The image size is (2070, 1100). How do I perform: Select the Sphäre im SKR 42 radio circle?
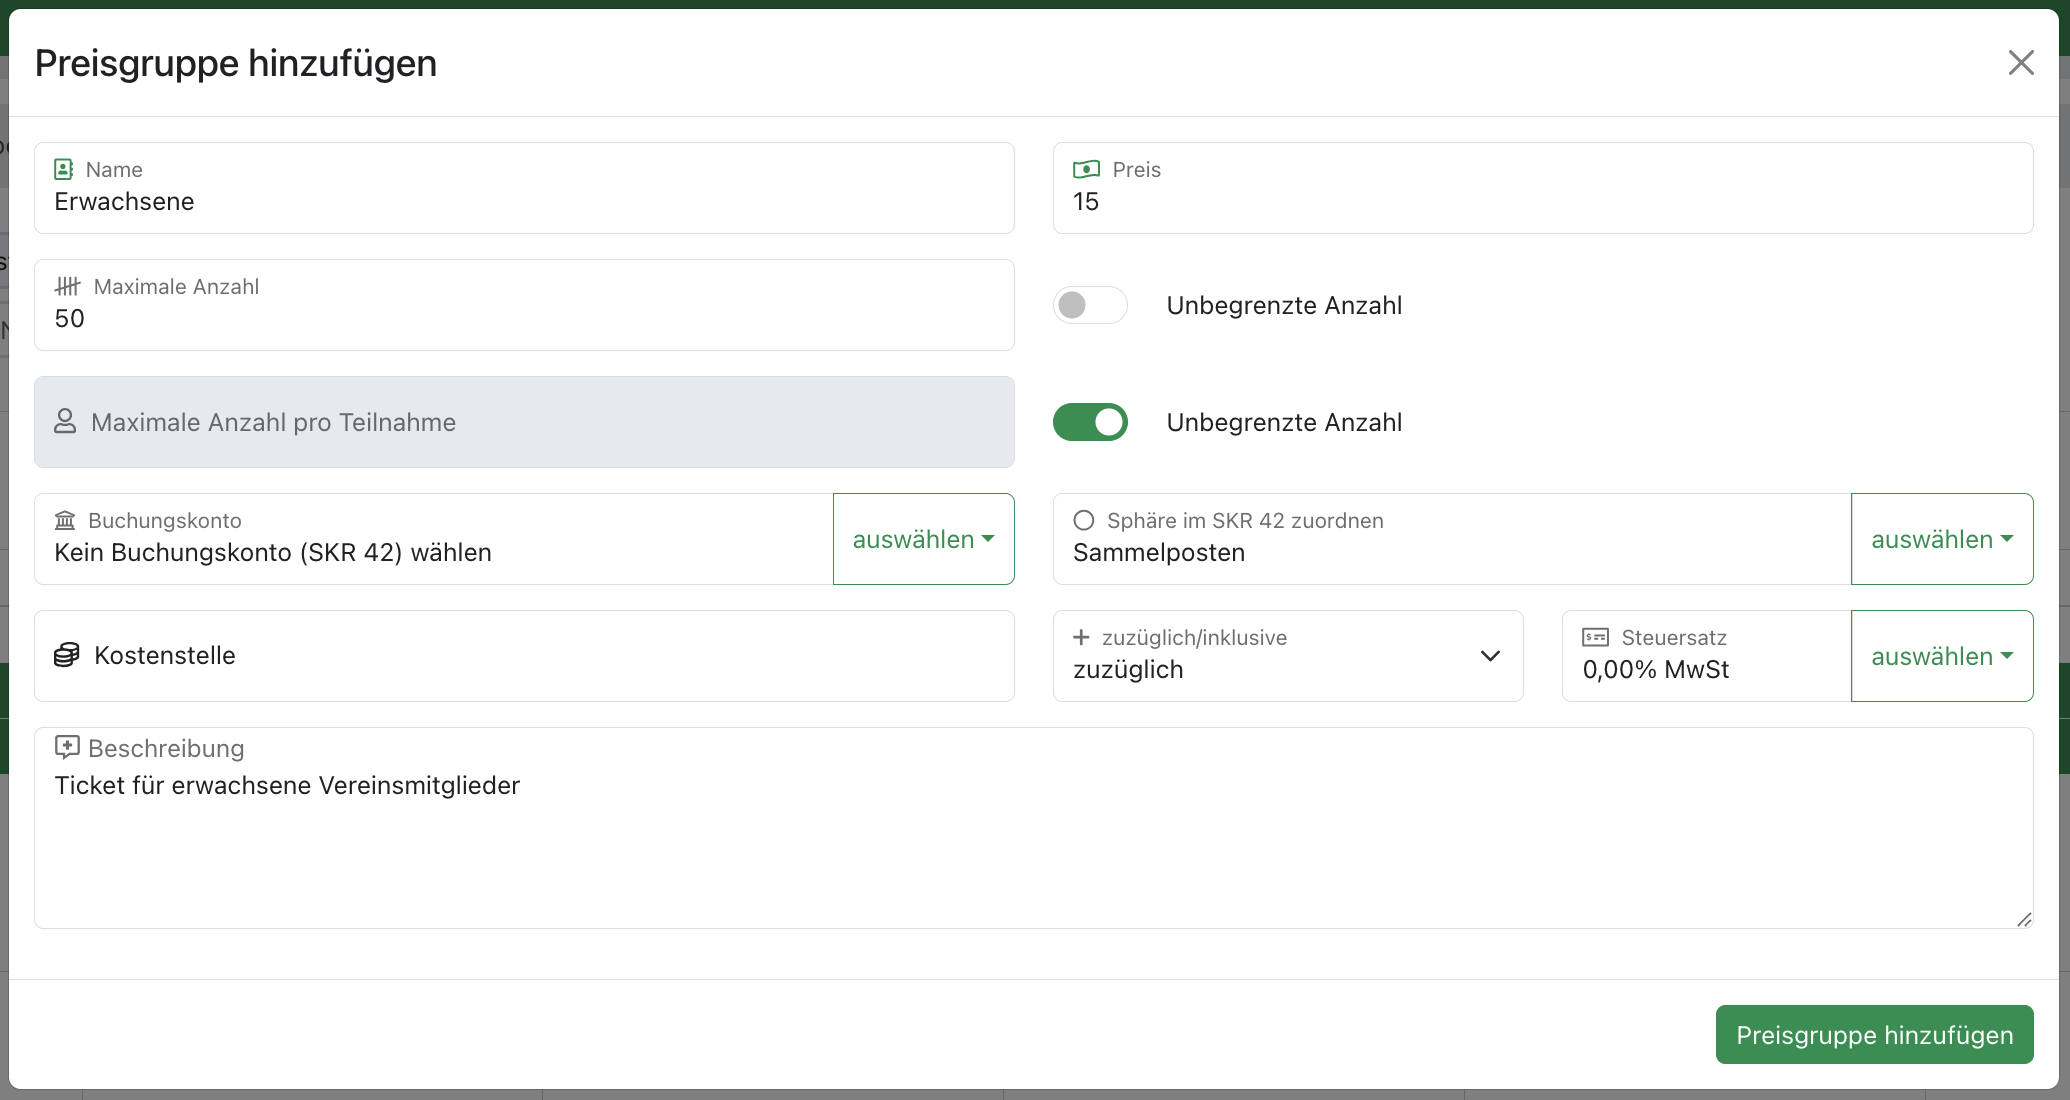1084,520
